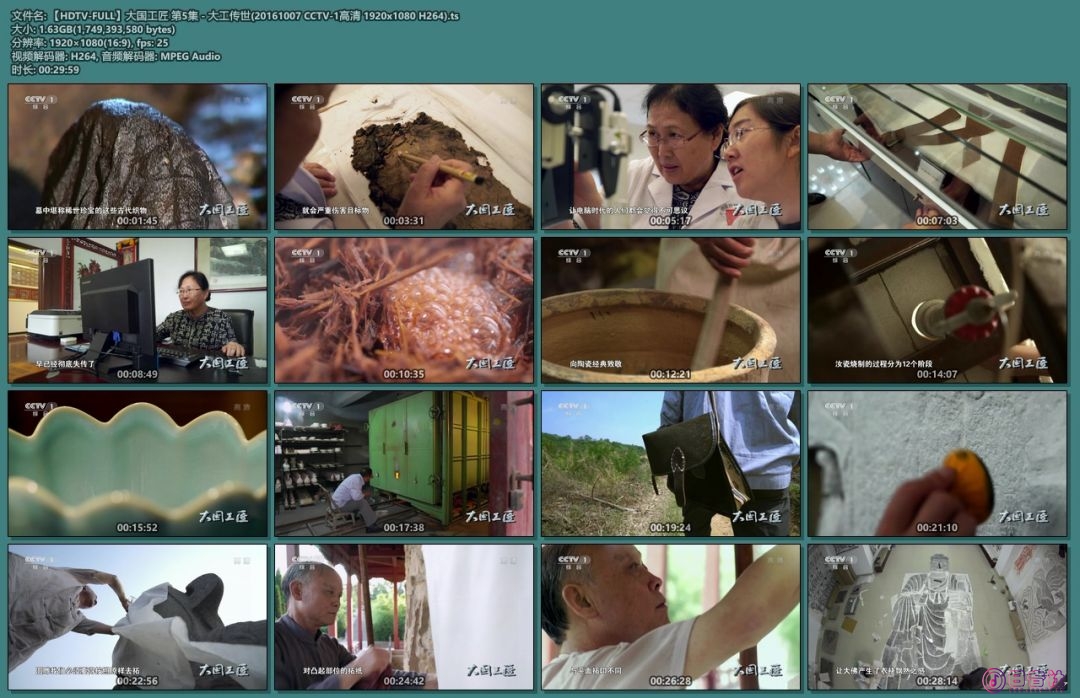Open the red valve frame at 00:14:07

pos(937,310)
